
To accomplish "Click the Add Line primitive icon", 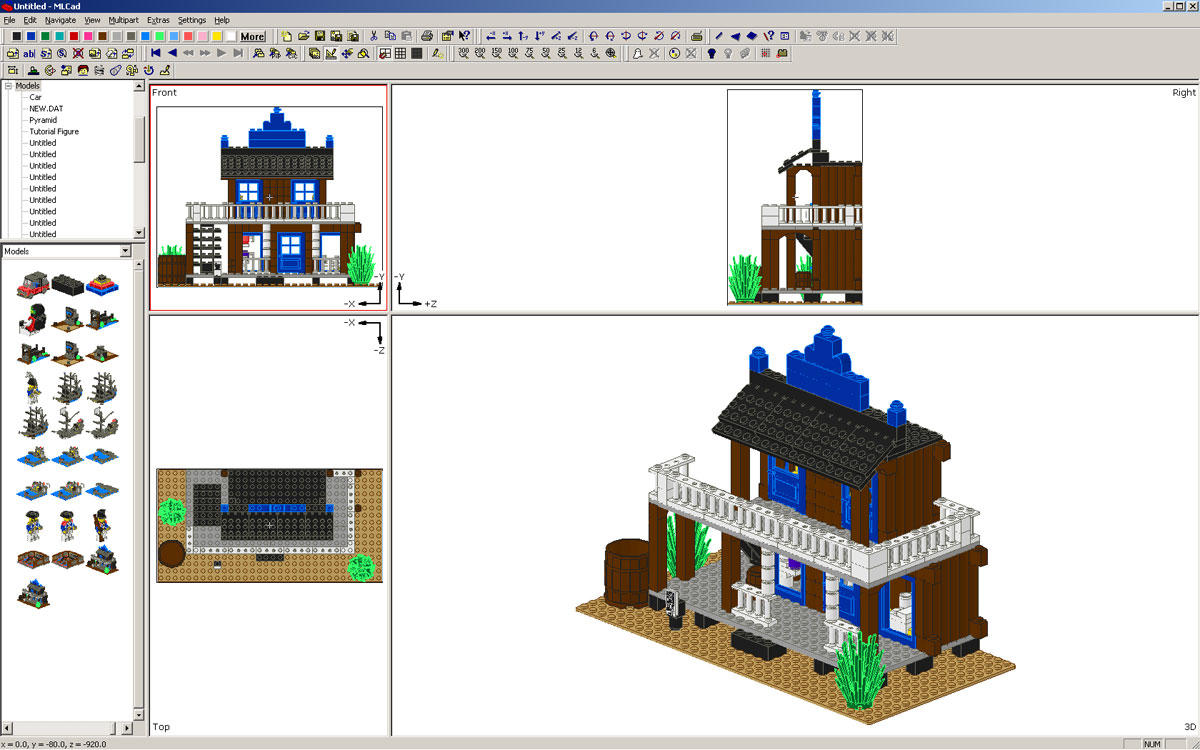I will [x=719, y=36].
